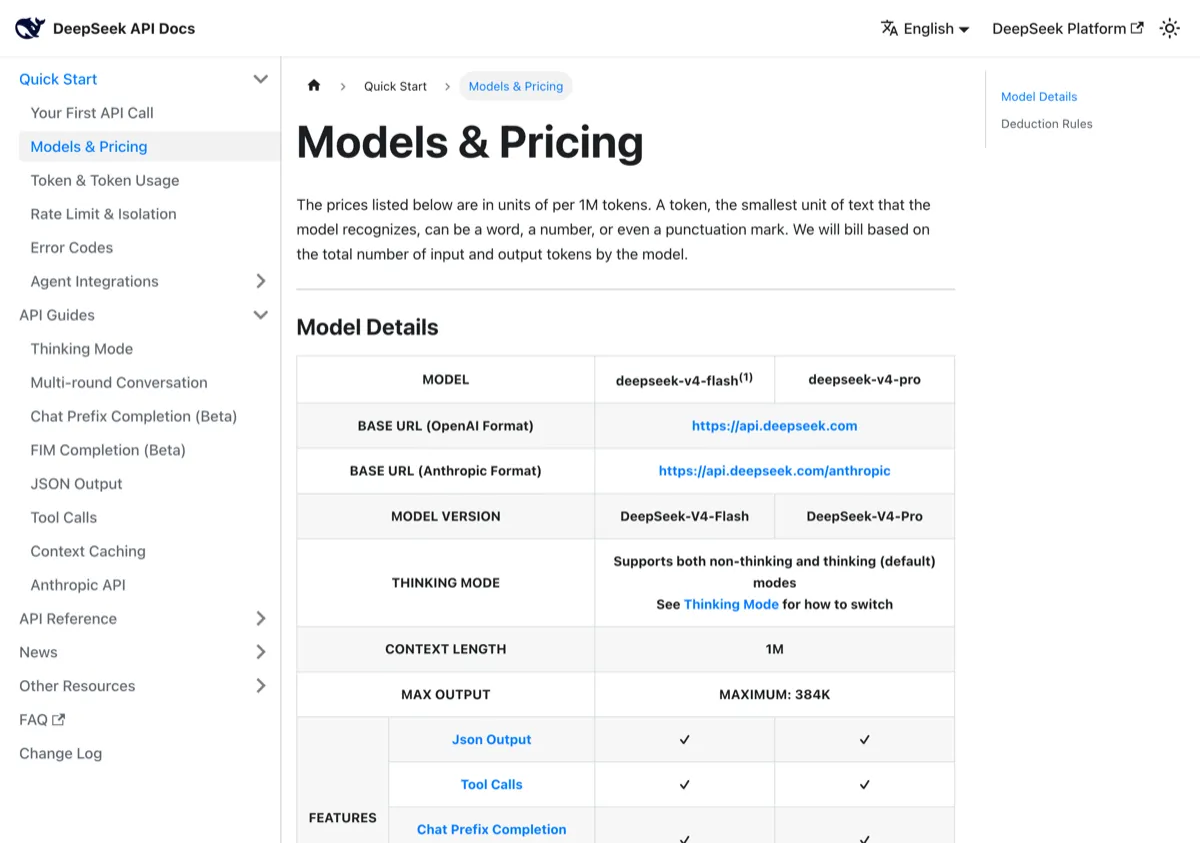Viewport: 1200px width, 843px height.
Task: Click the Models & Pricing breadcrumb
Action: (516, 86)
